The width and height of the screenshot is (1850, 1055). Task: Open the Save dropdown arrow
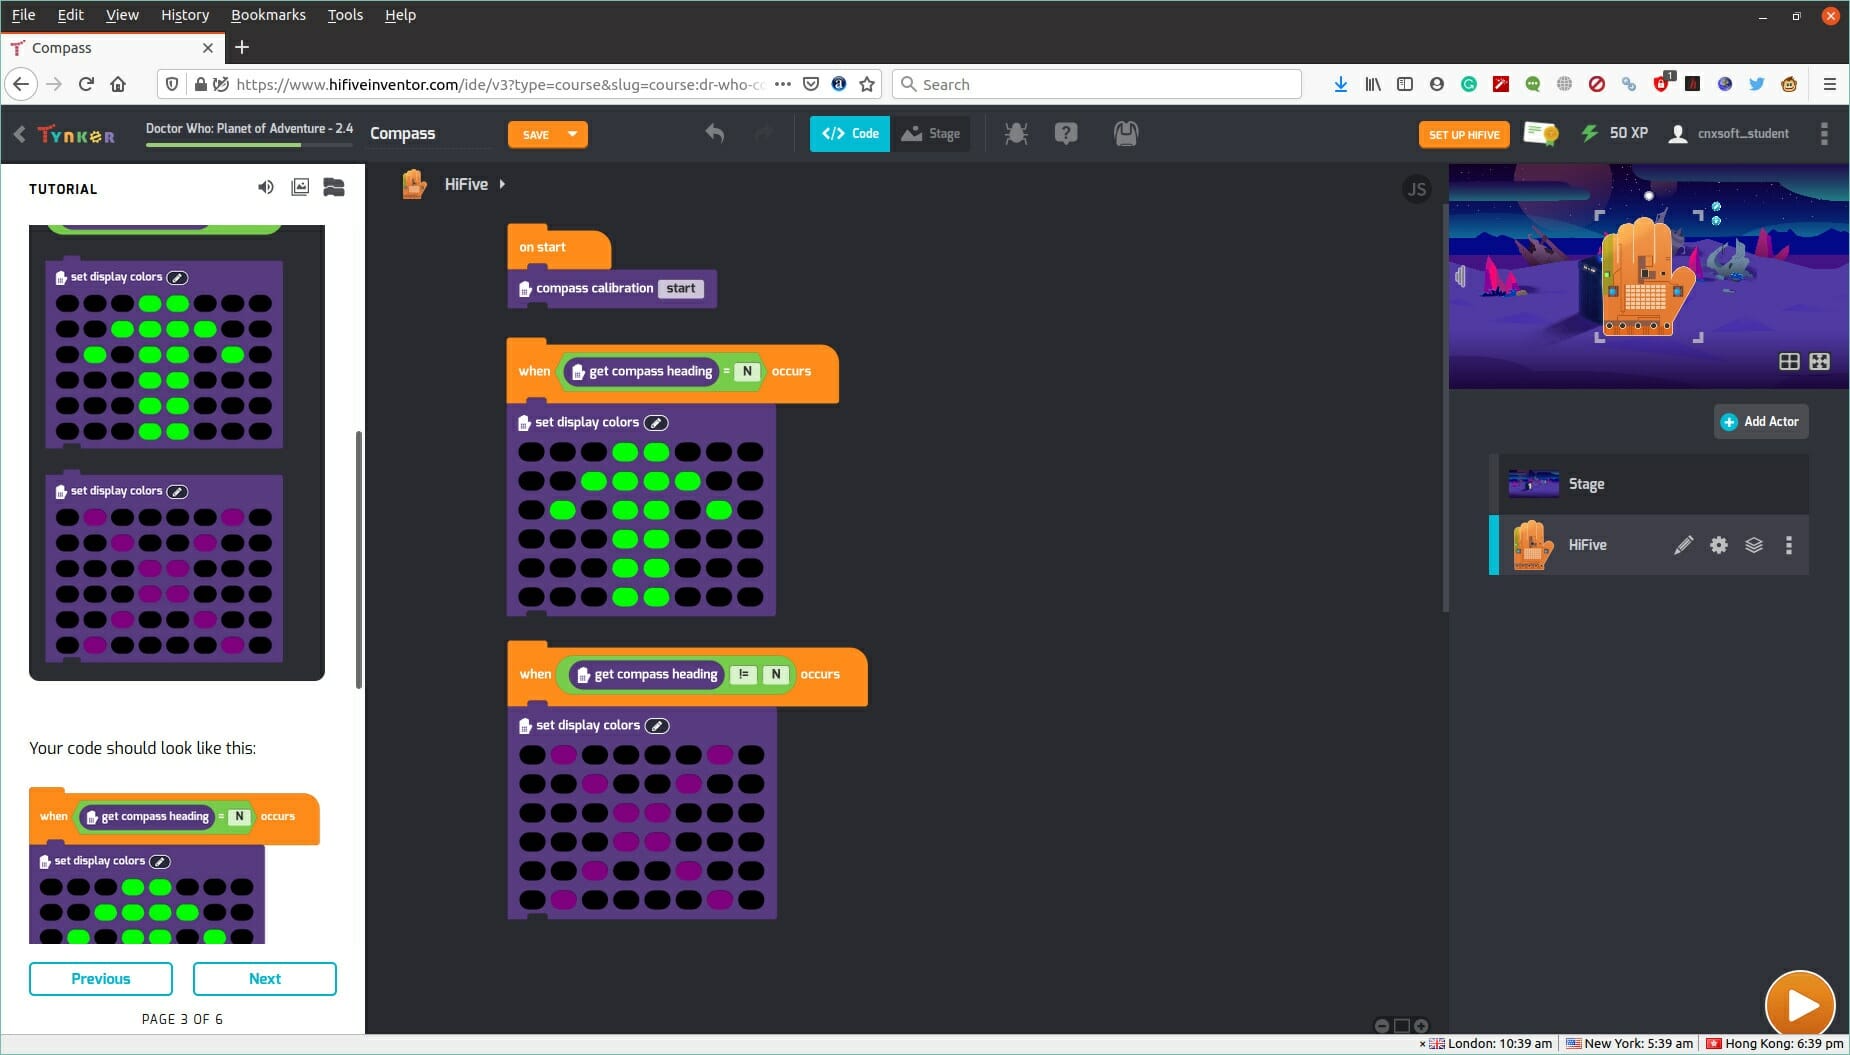[573, 134]
